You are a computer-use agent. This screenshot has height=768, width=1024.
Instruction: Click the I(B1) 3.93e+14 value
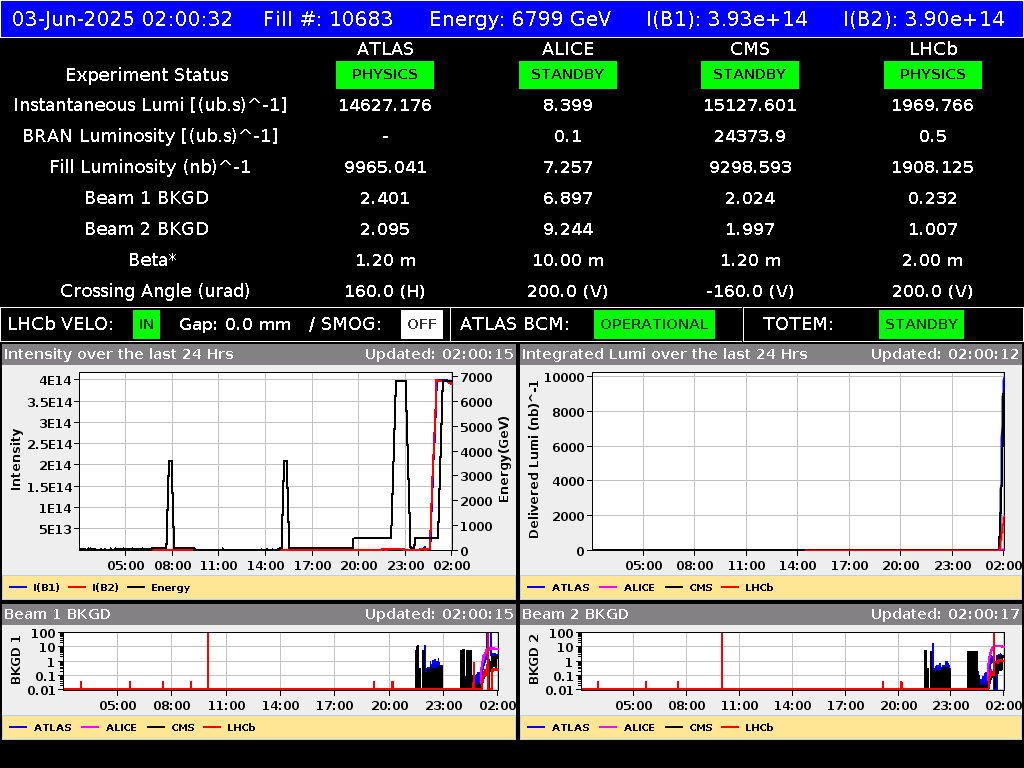click(727, 18)
